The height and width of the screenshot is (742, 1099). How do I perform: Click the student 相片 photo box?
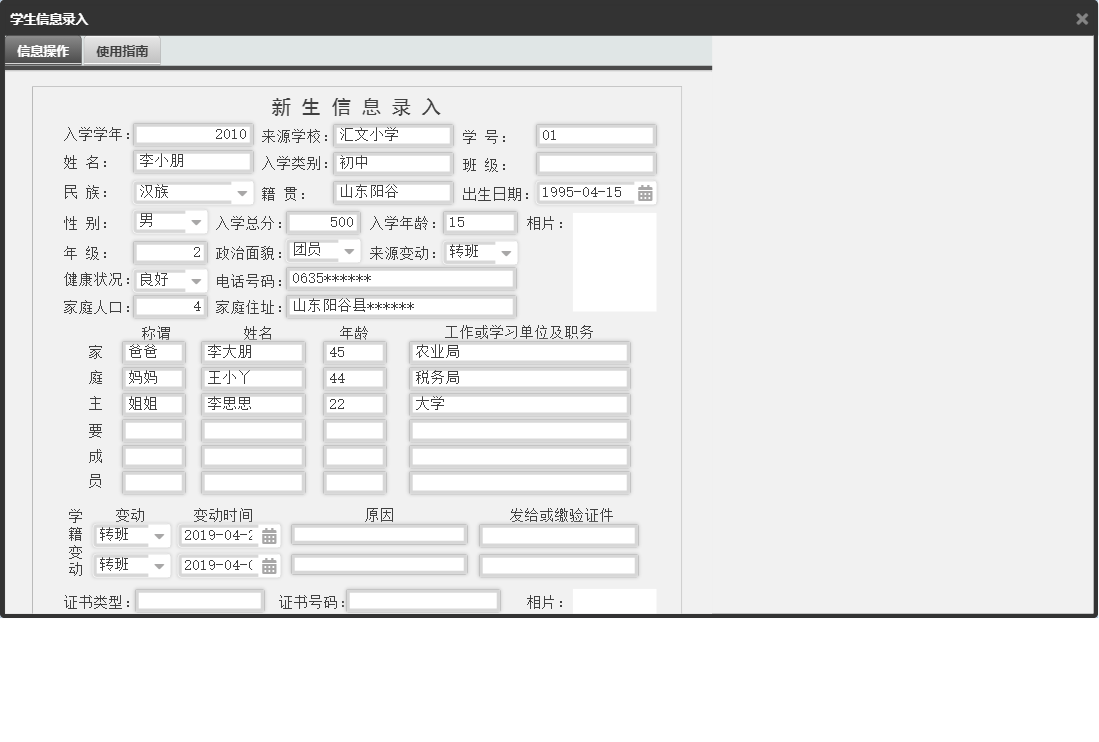coord(615,262)
